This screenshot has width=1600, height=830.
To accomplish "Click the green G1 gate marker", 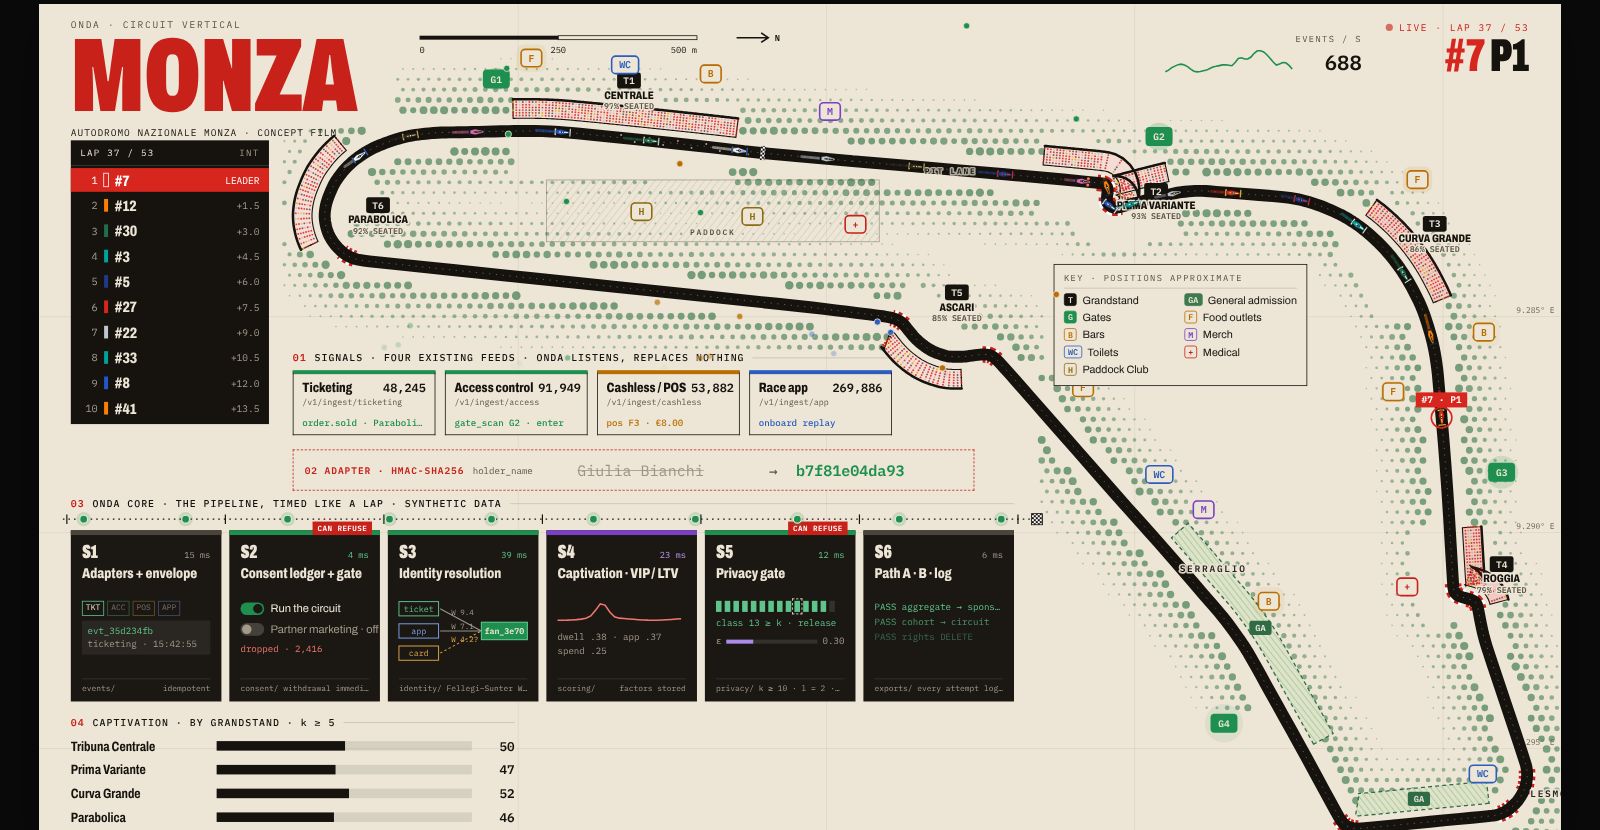I will (x=495, y=79).
